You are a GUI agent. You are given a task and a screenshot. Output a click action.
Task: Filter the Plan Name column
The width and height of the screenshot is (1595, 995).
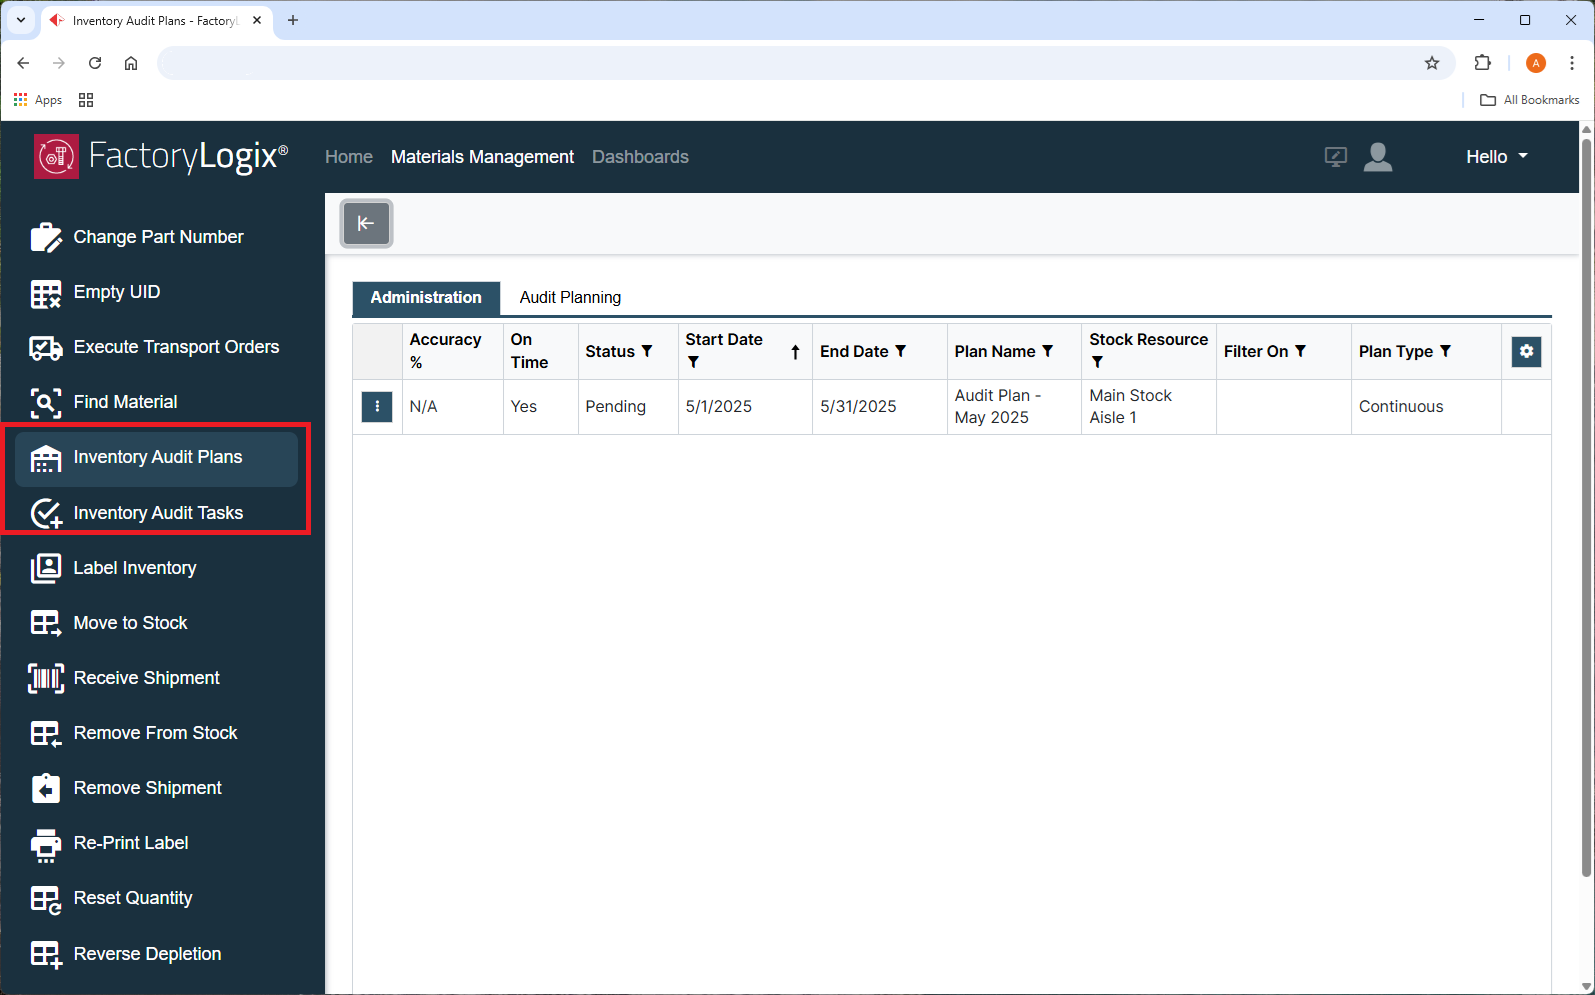point(1047,351)
